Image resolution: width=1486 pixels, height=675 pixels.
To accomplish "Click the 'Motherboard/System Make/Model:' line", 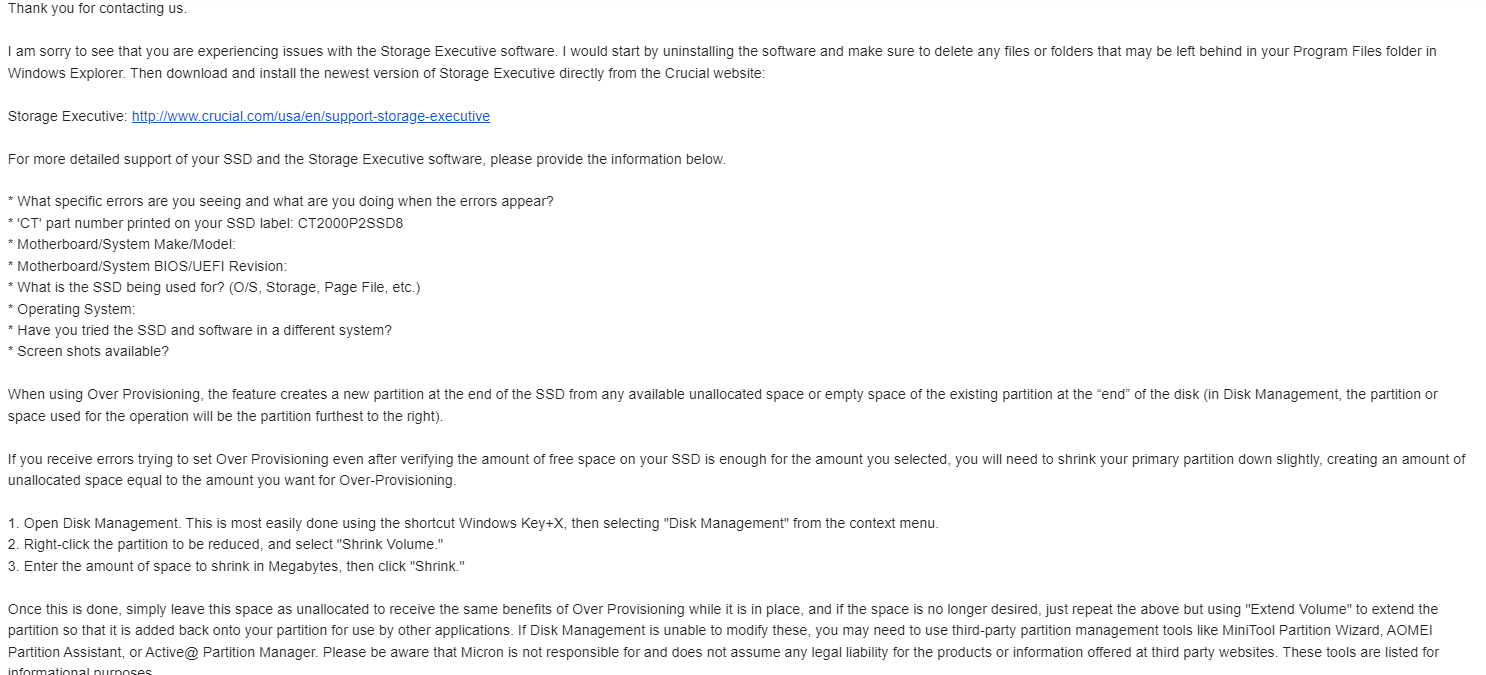I will coord(122,244).
